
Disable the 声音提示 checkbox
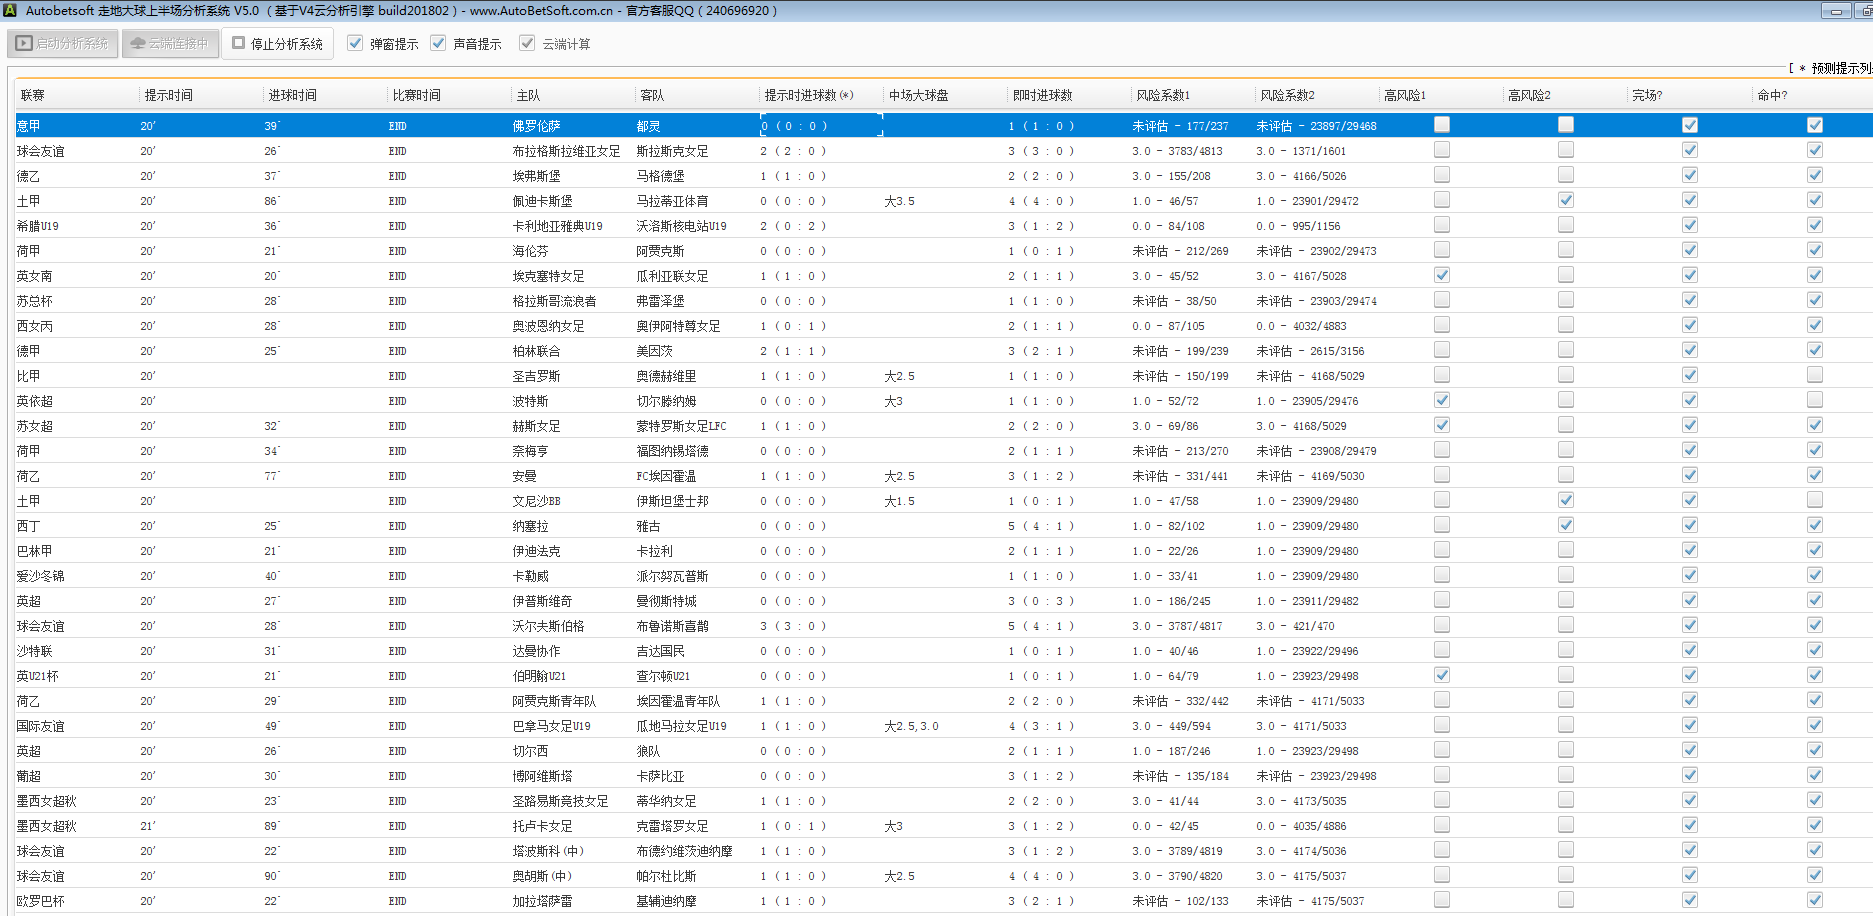[x=438, y=43]
